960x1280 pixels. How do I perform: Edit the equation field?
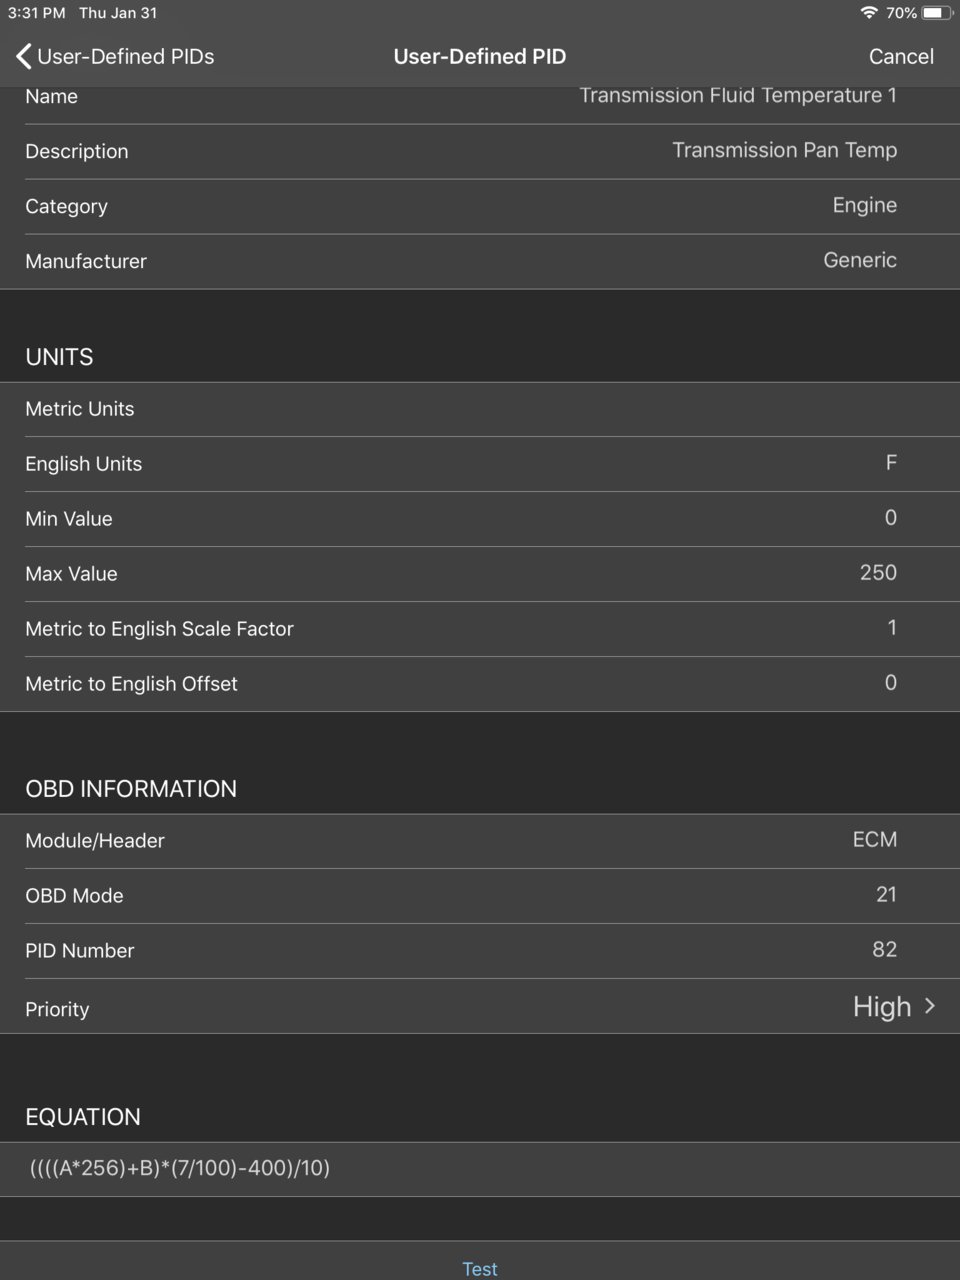[480, 1168]
